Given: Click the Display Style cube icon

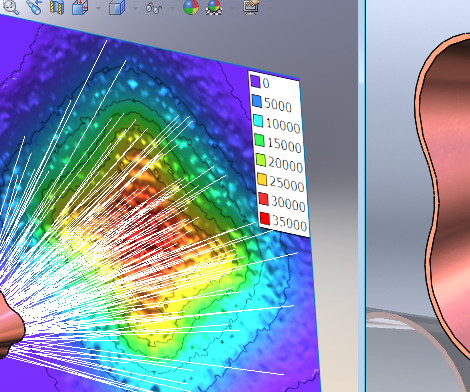Looking at the screenshot, I should click(x=117, y=7).
